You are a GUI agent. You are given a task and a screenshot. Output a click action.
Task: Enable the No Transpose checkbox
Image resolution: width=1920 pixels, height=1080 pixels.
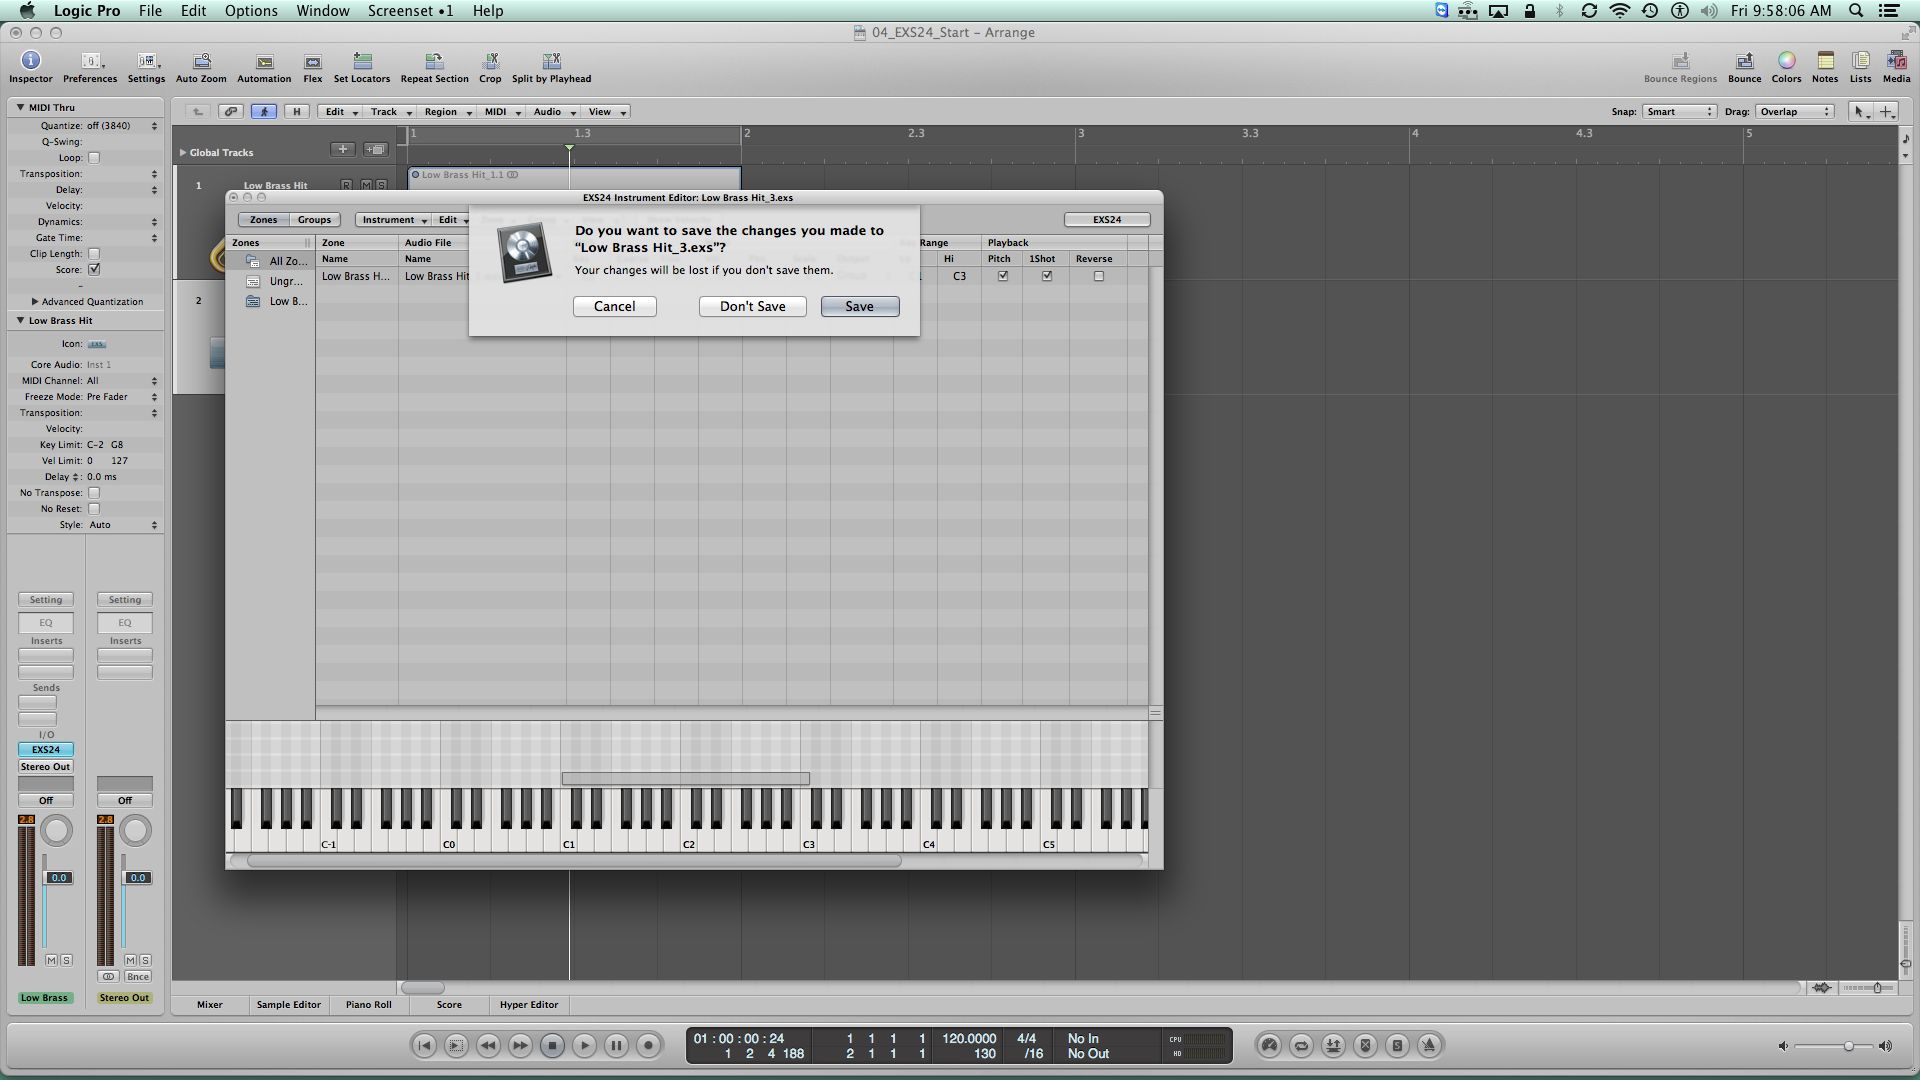pos(94,493)
